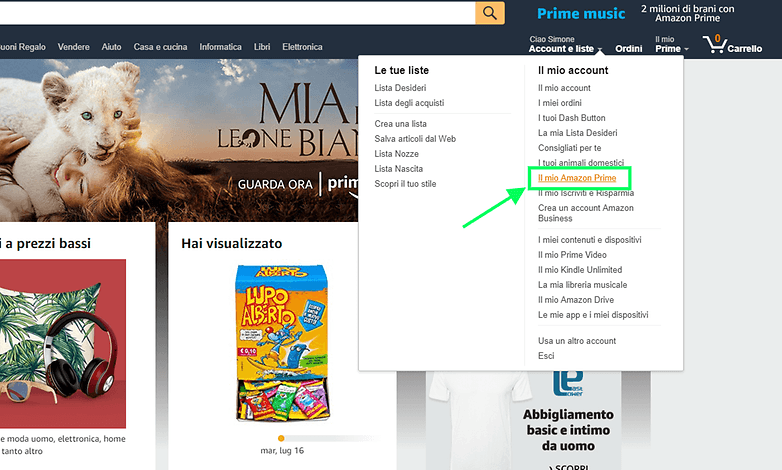This screenshot has height=470, width=782.
Task: Open Ordini in the header
Action: pyautogui.click(x=628, y=48)
